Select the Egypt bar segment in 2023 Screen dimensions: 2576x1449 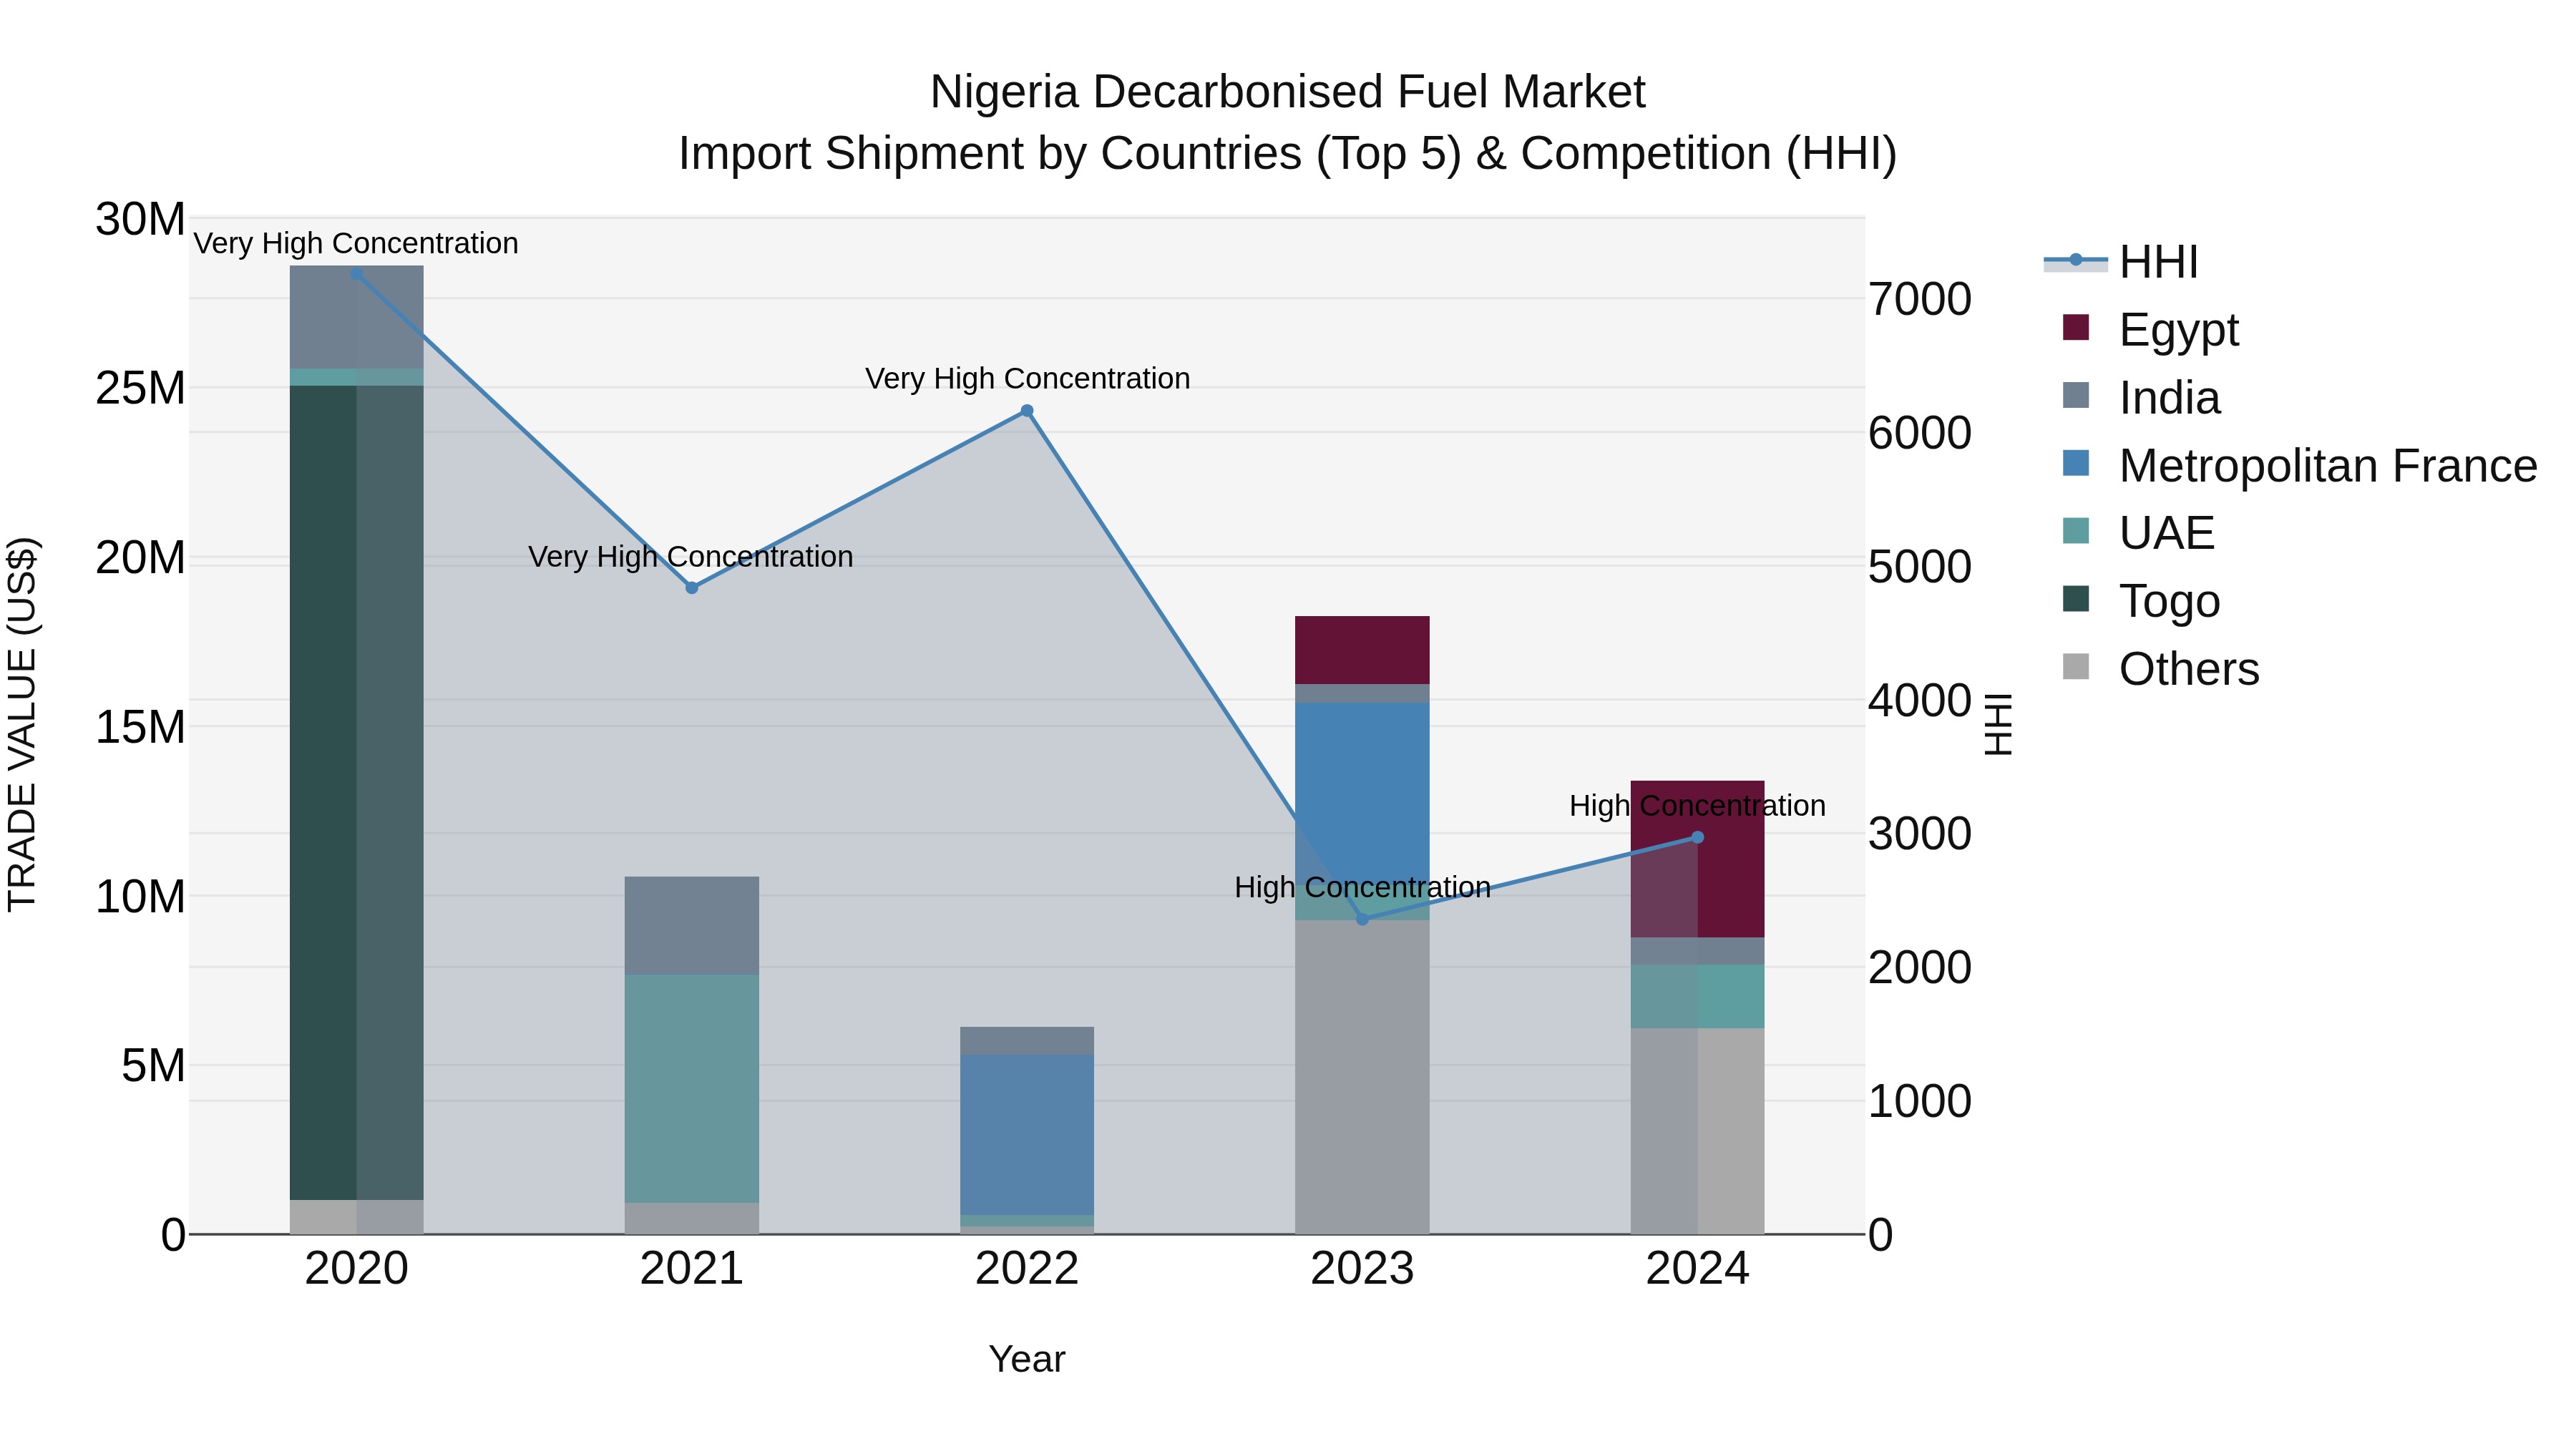(1362, 650)
